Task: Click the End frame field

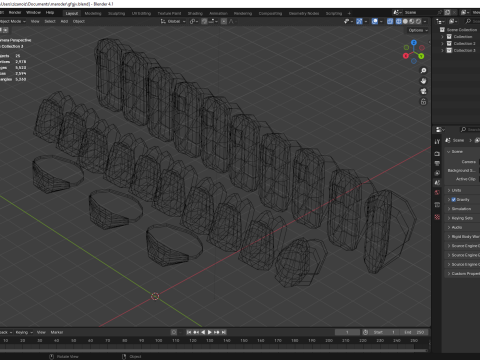Action: click(x=414, y=332)
